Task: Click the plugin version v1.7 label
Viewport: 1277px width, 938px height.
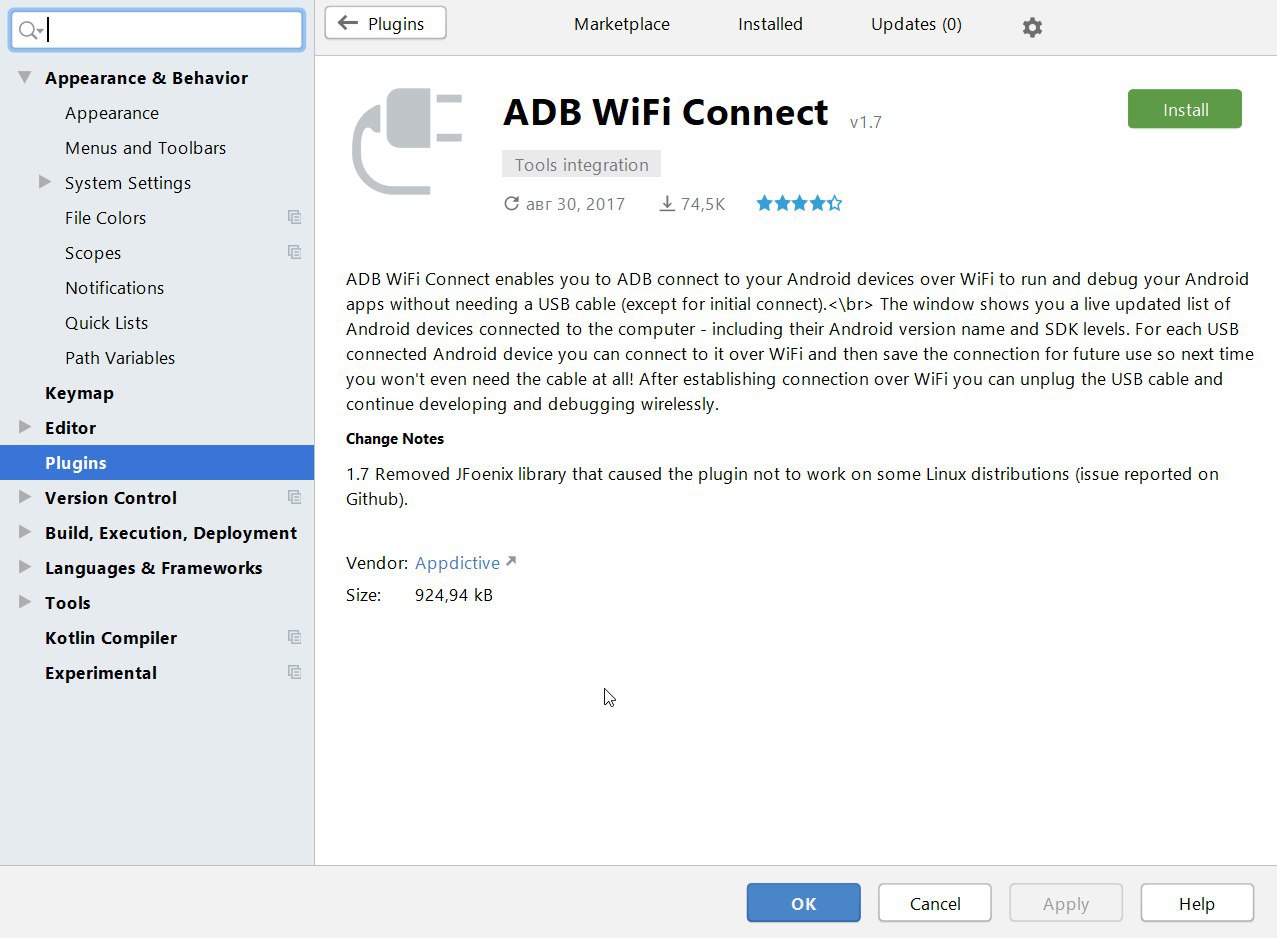Action: [x=866, y=122]
